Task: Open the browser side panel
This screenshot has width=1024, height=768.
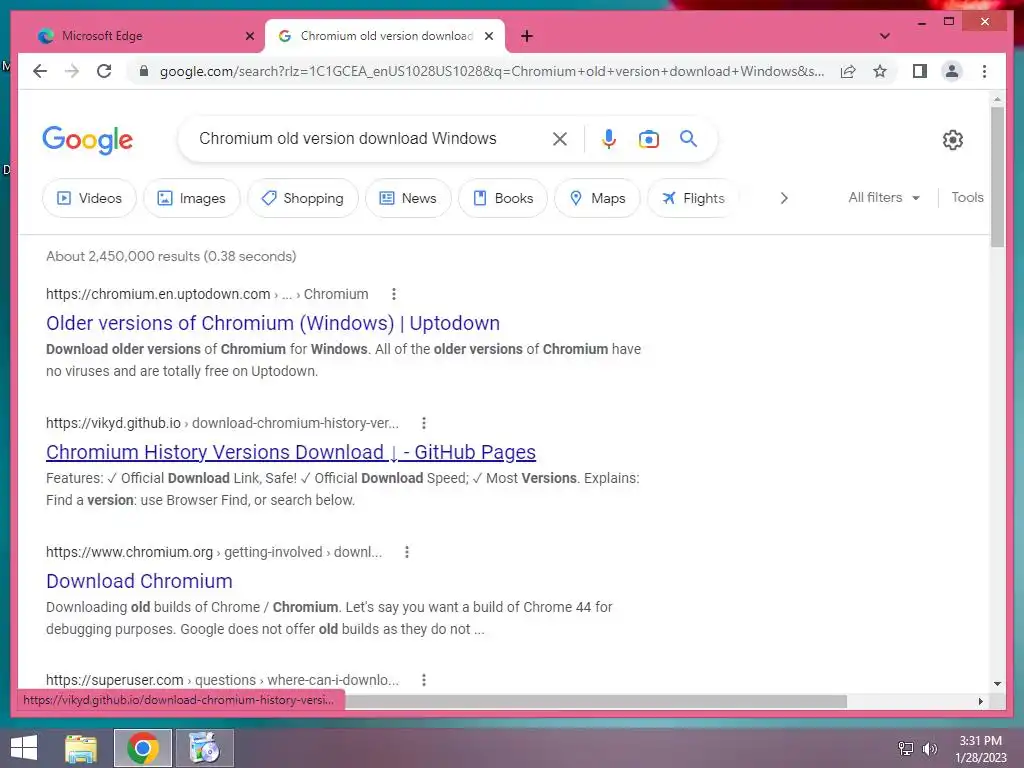Action: [920, 71]
